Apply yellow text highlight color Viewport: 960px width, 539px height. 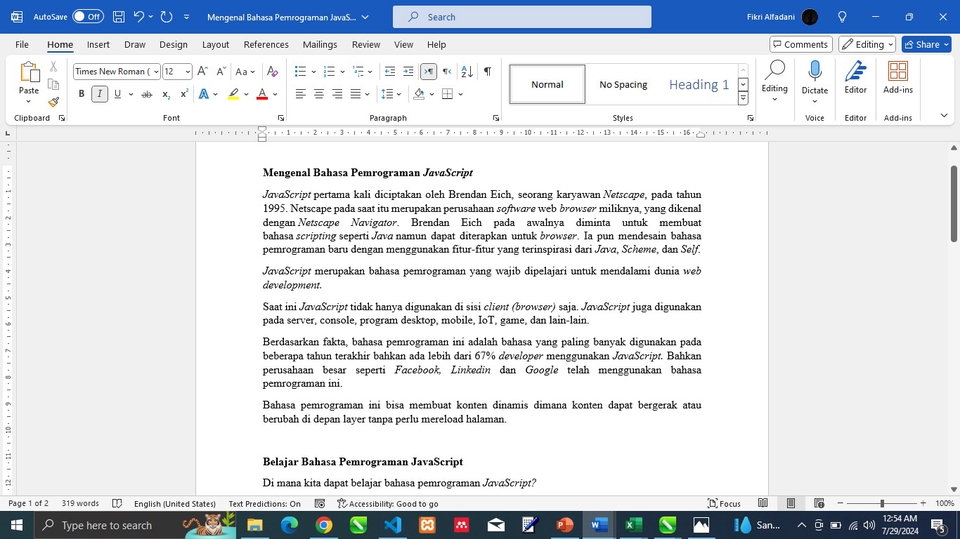click(x=233, y=94)
